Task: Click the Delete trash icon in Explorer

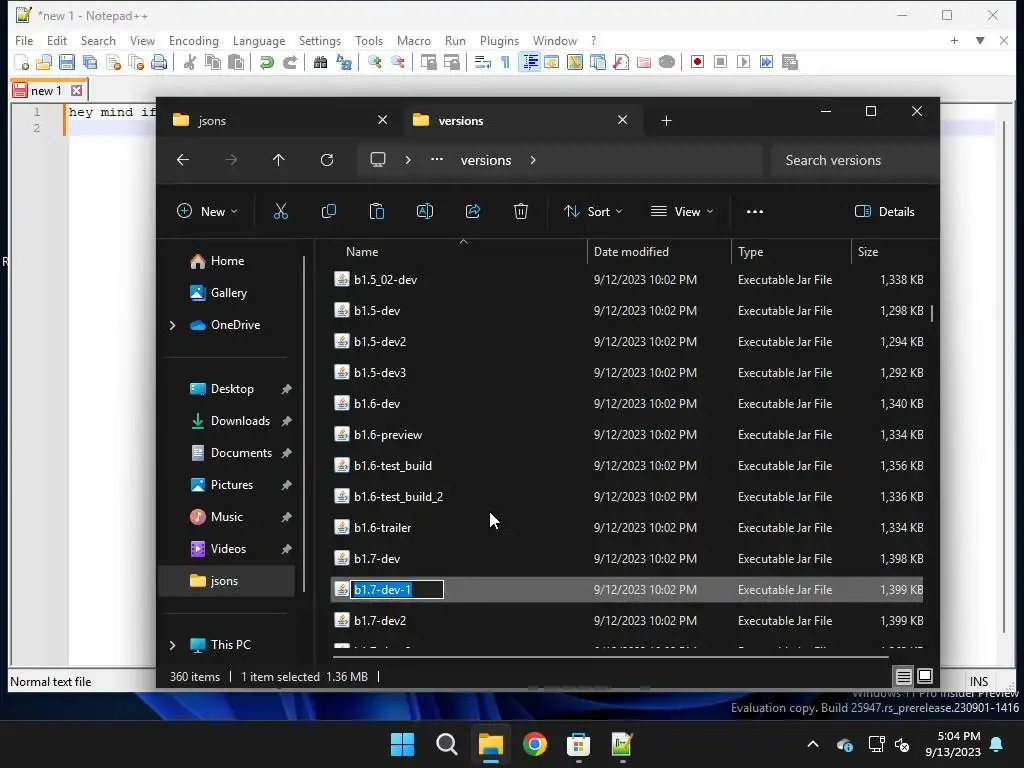Action: point(520,212)
